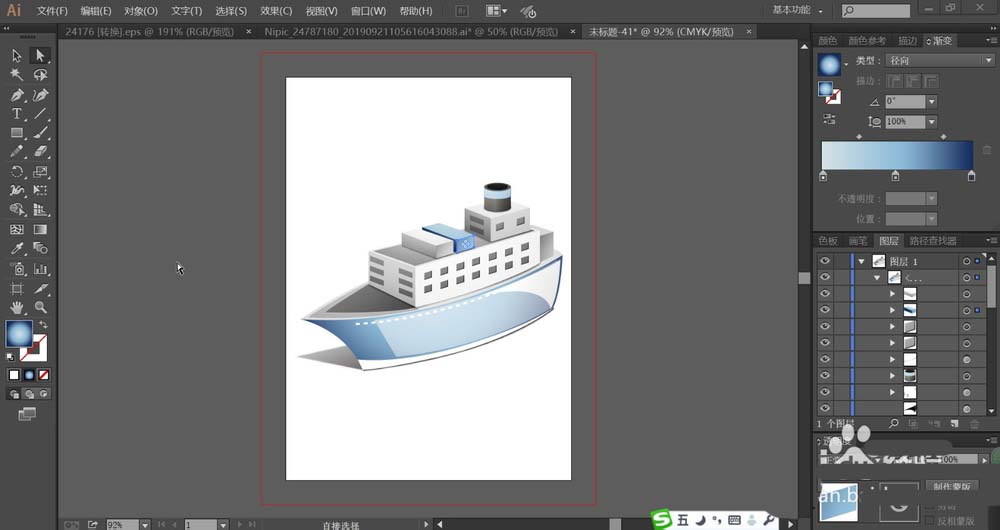Select the Magic Wand tool
1000x530 pixels.
(17, 75)
